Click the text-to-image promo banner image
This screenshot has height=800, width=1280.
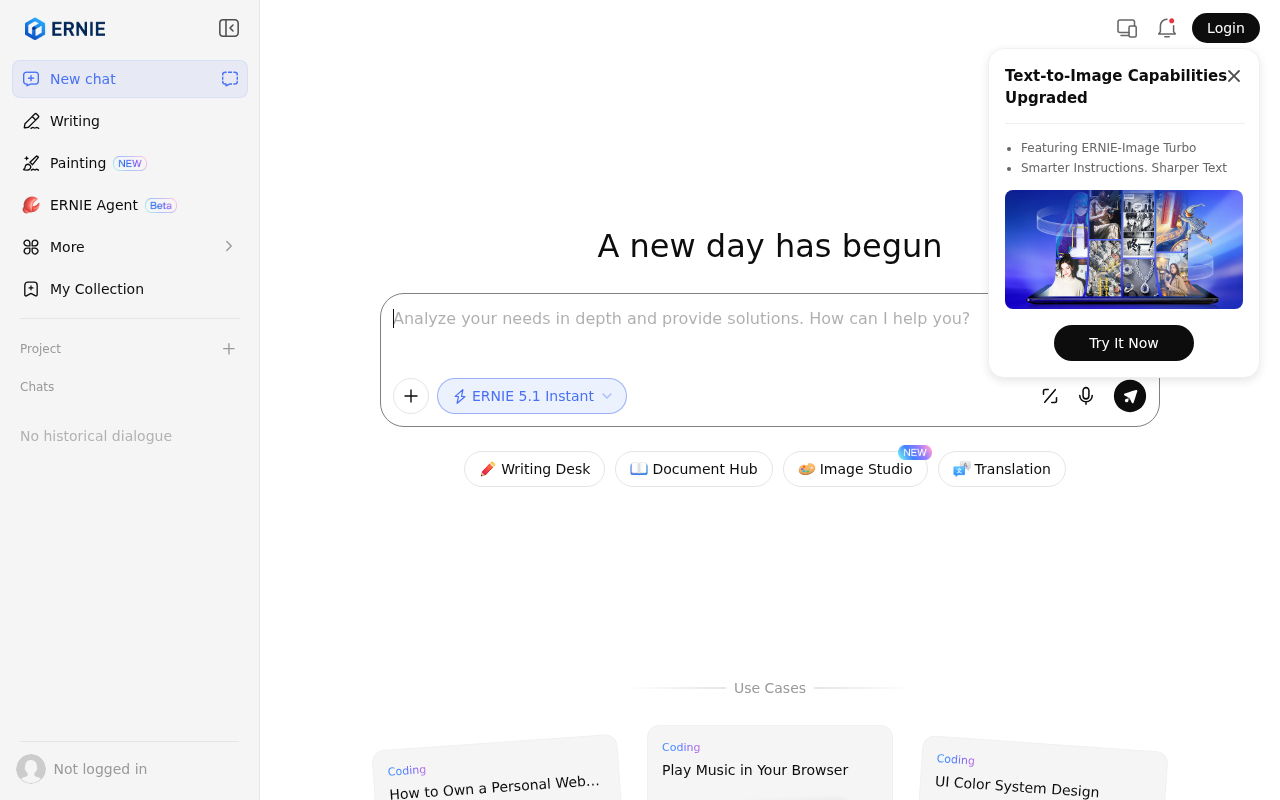pyautogui.click(x=1124, y=249)
